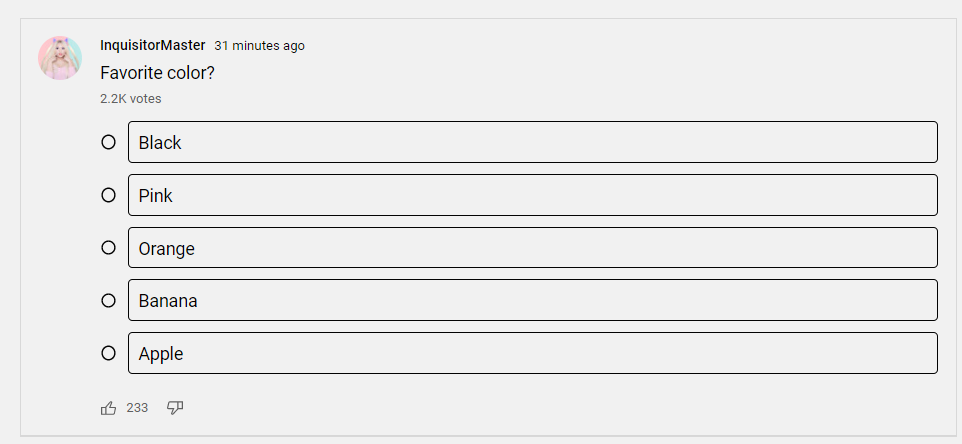Vote by clicking the Black option box
Viewport: 962px width, 444px height.
(x=532, y=142)
